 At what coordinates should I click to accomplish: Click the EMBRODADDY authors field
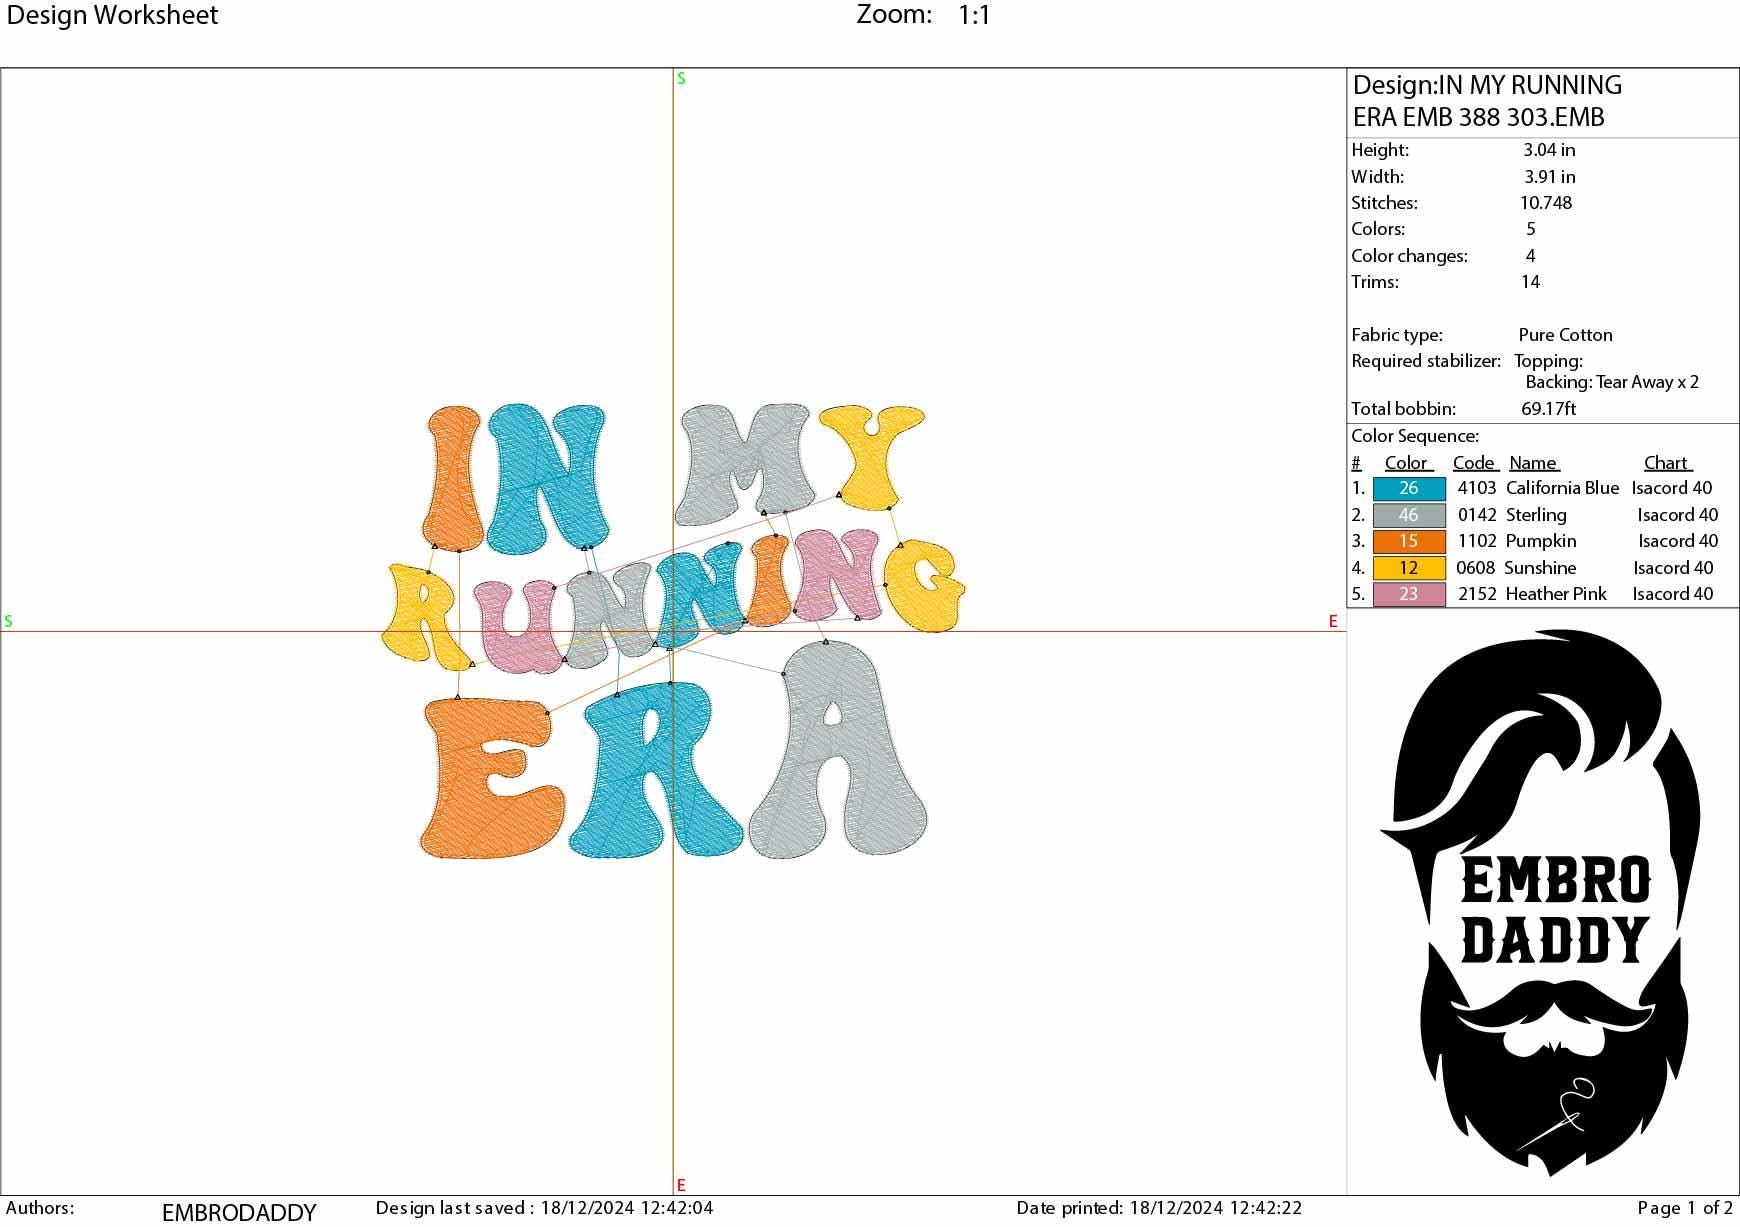click(x=240, y=1207)
